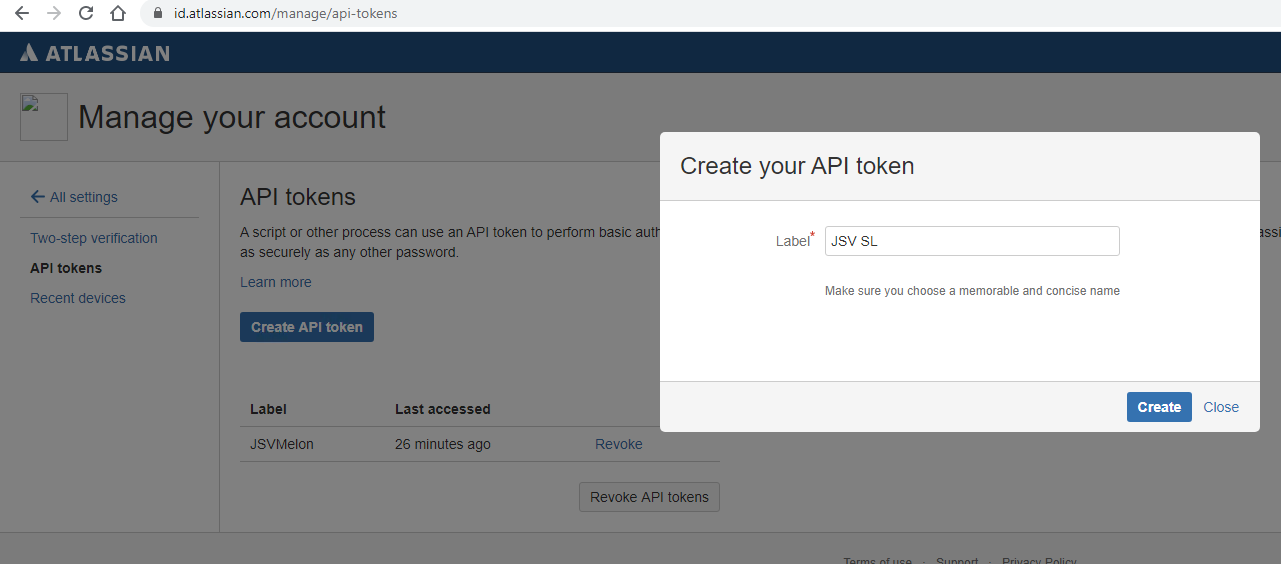Screen dimensions: 1281x564
Task: Open the browser home page
Action: pos(118,14)
